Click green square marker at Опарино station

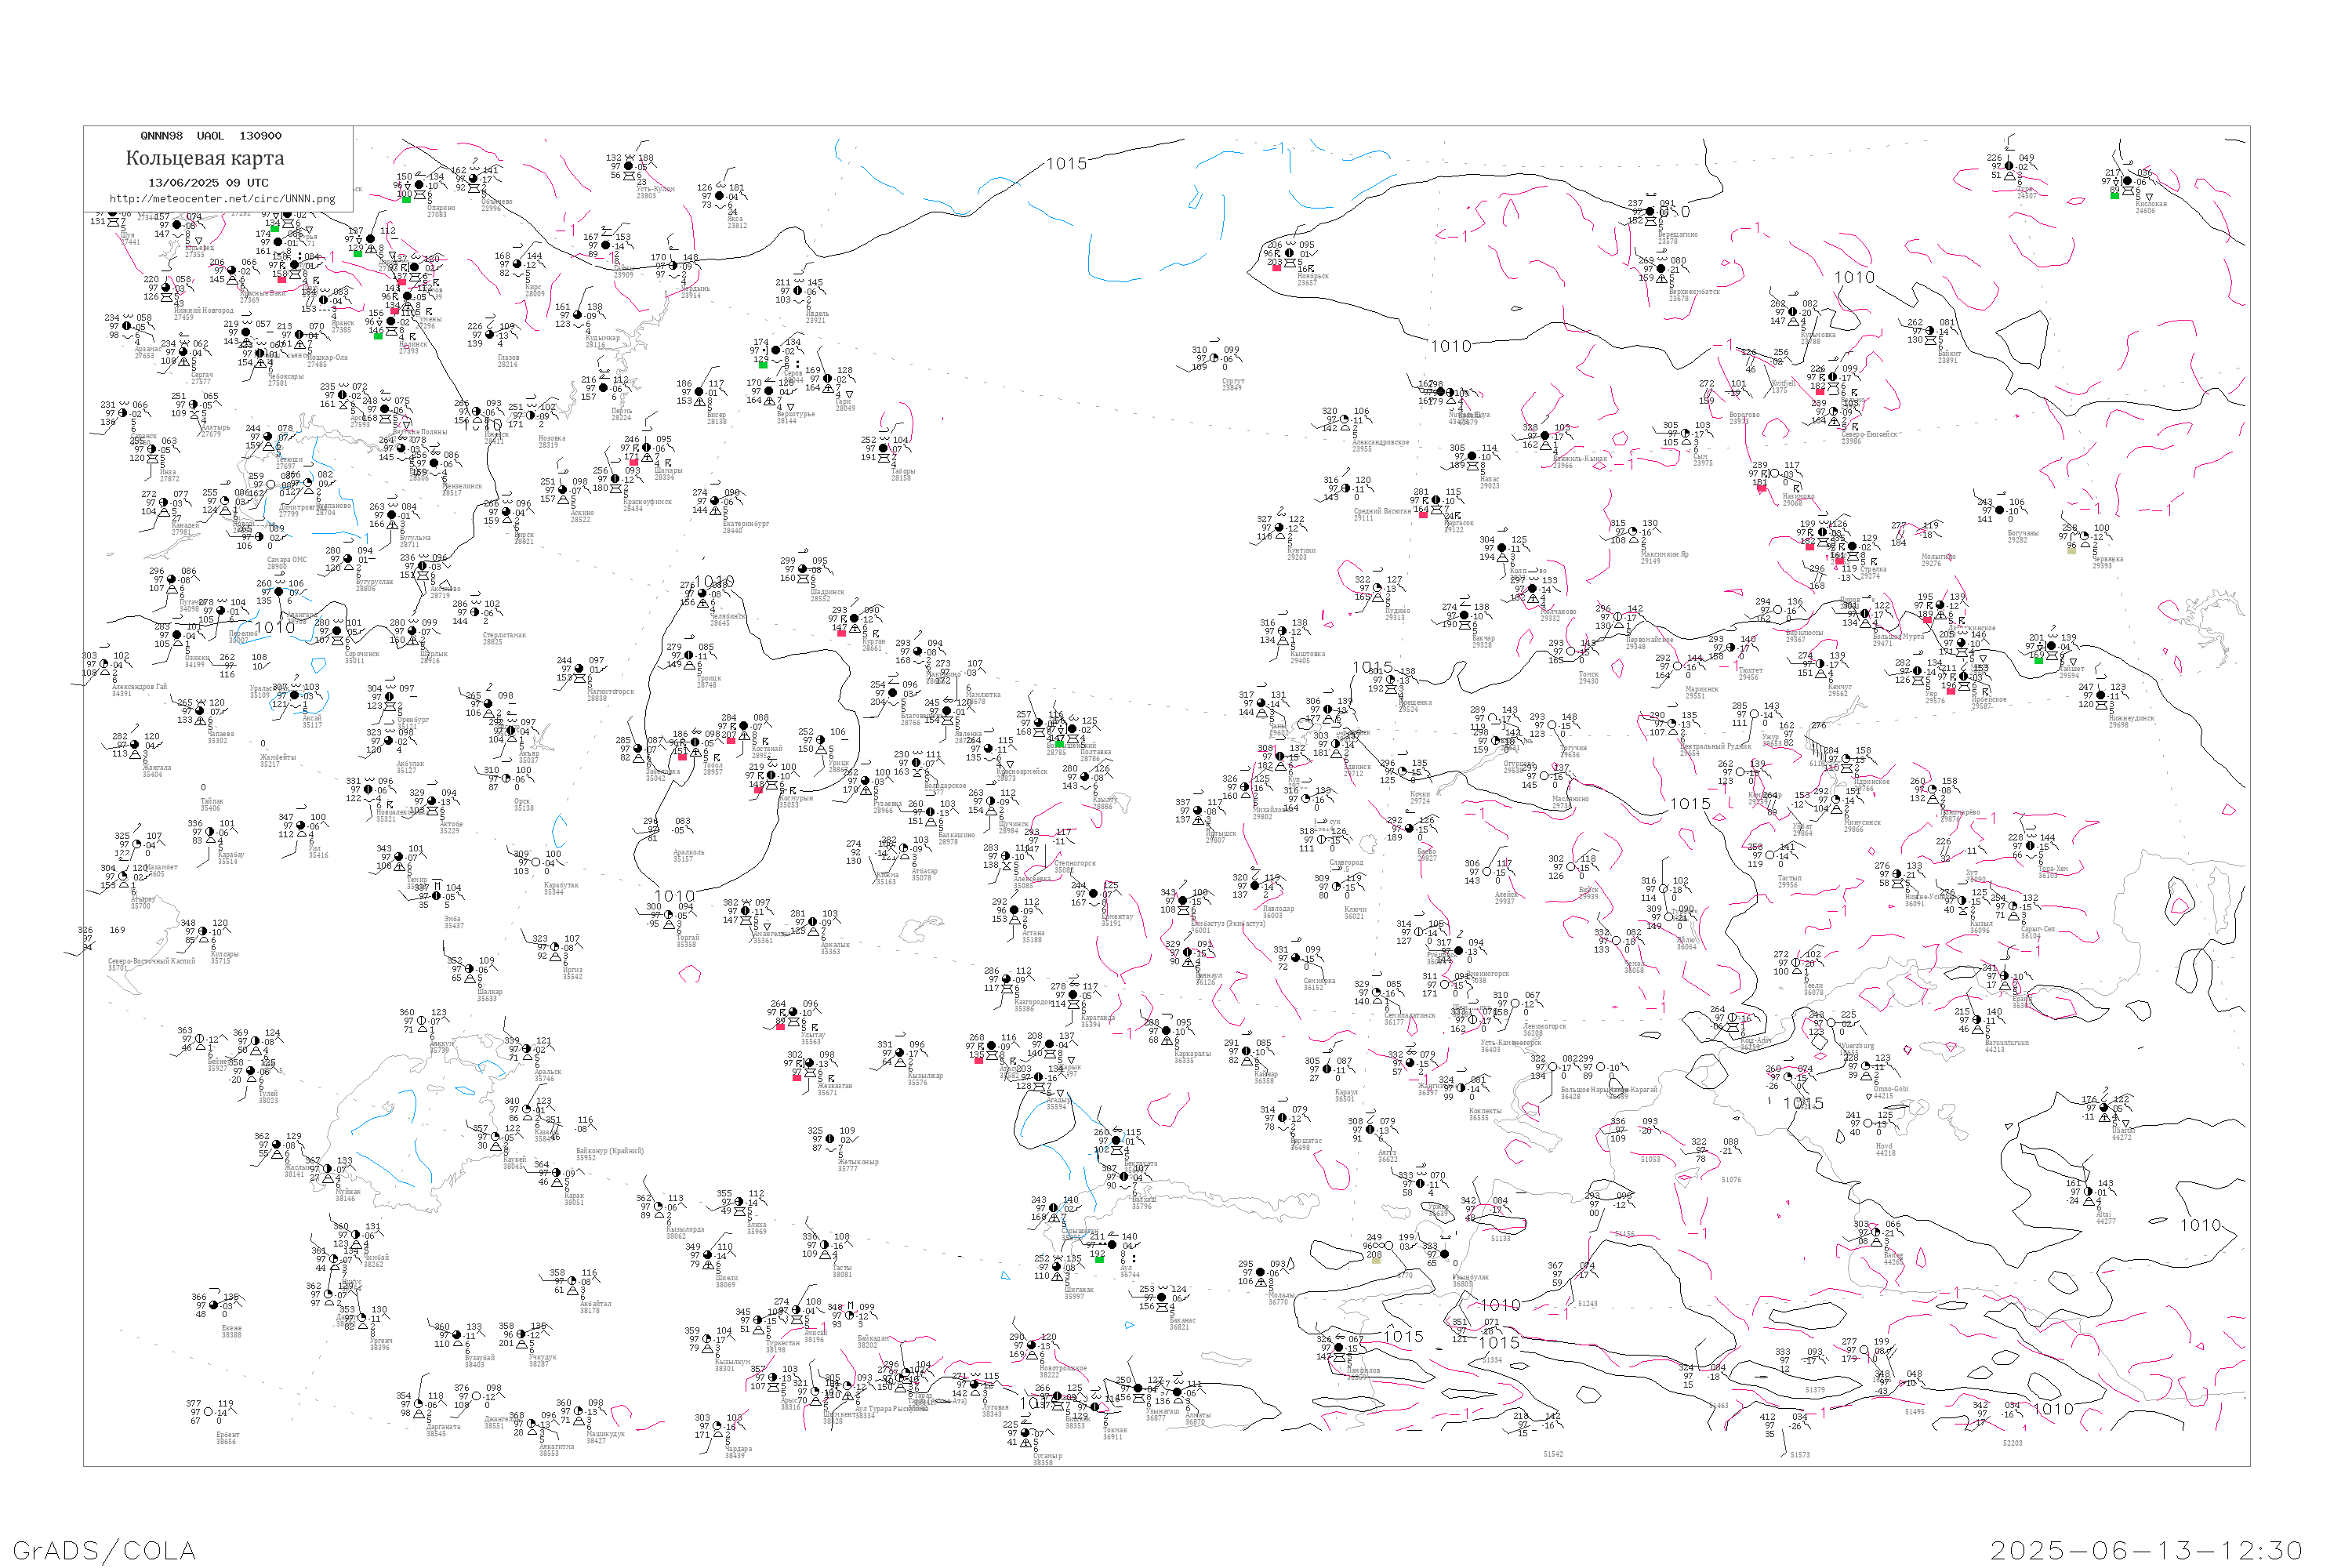pos(406,199)
